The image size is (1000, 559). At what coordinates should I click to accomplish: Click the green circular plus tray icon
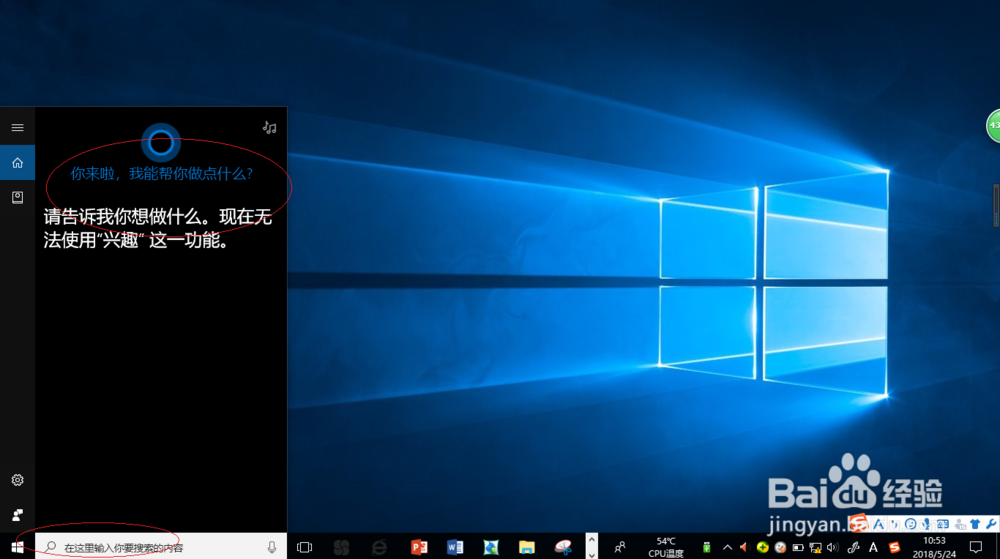763,547
